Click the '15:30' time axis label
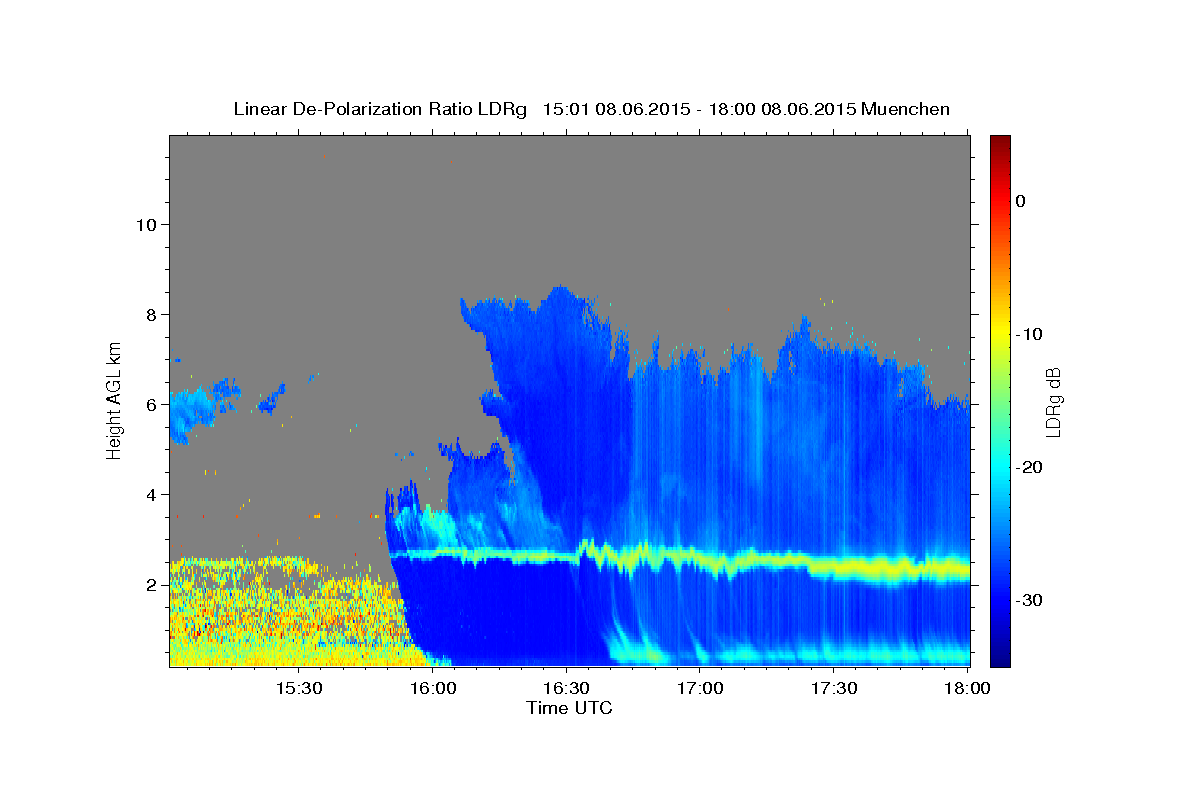The image size is (1200, 800). pos(298,689)
